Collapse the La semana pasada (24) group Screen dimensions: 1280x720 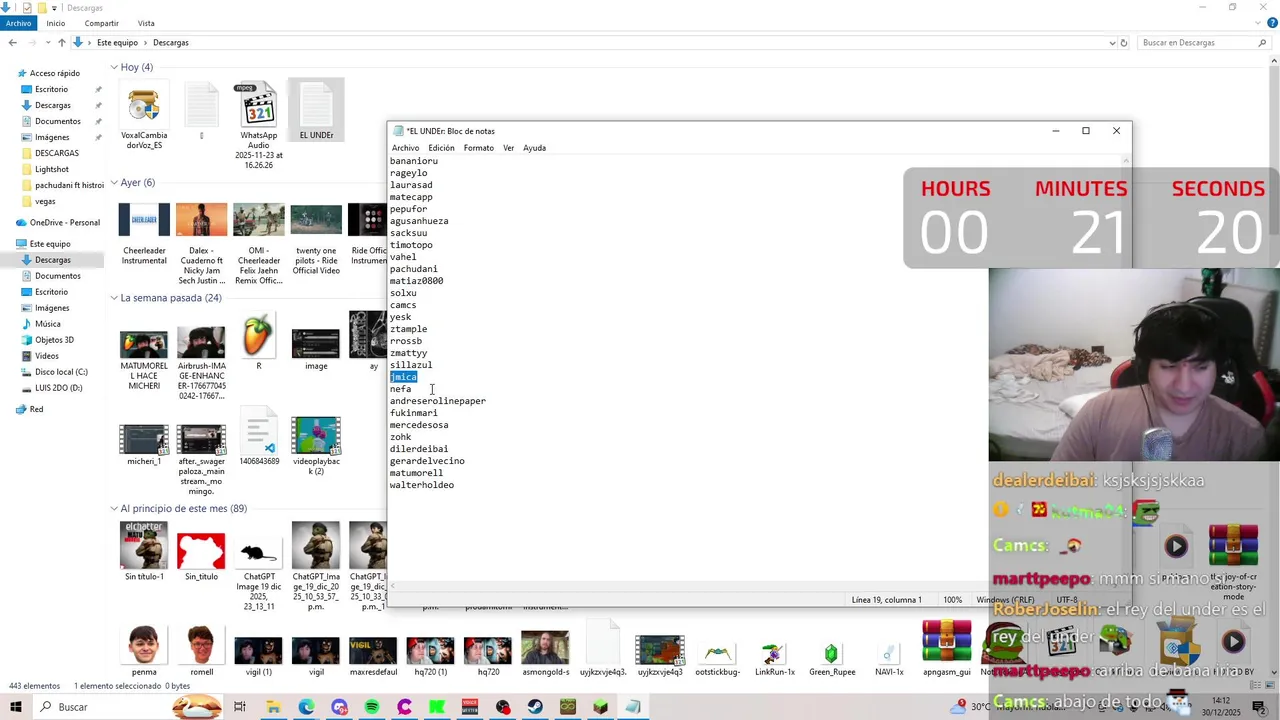(114, 298)
